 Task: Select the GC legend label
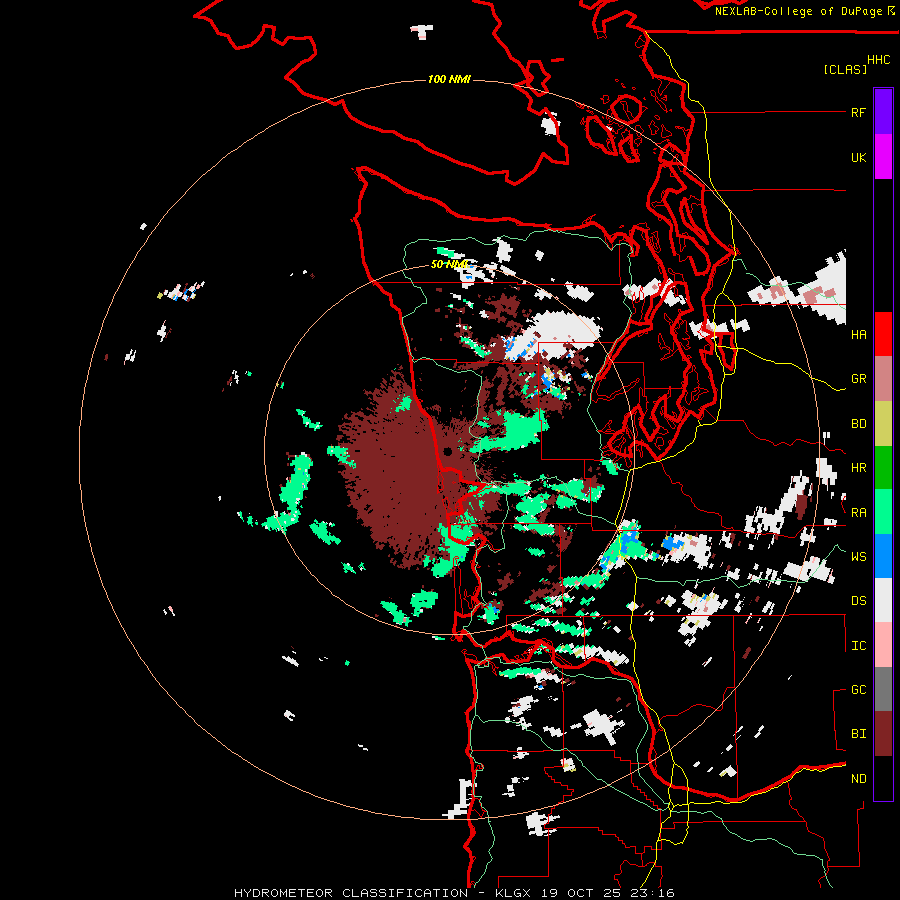coord(858,690)
